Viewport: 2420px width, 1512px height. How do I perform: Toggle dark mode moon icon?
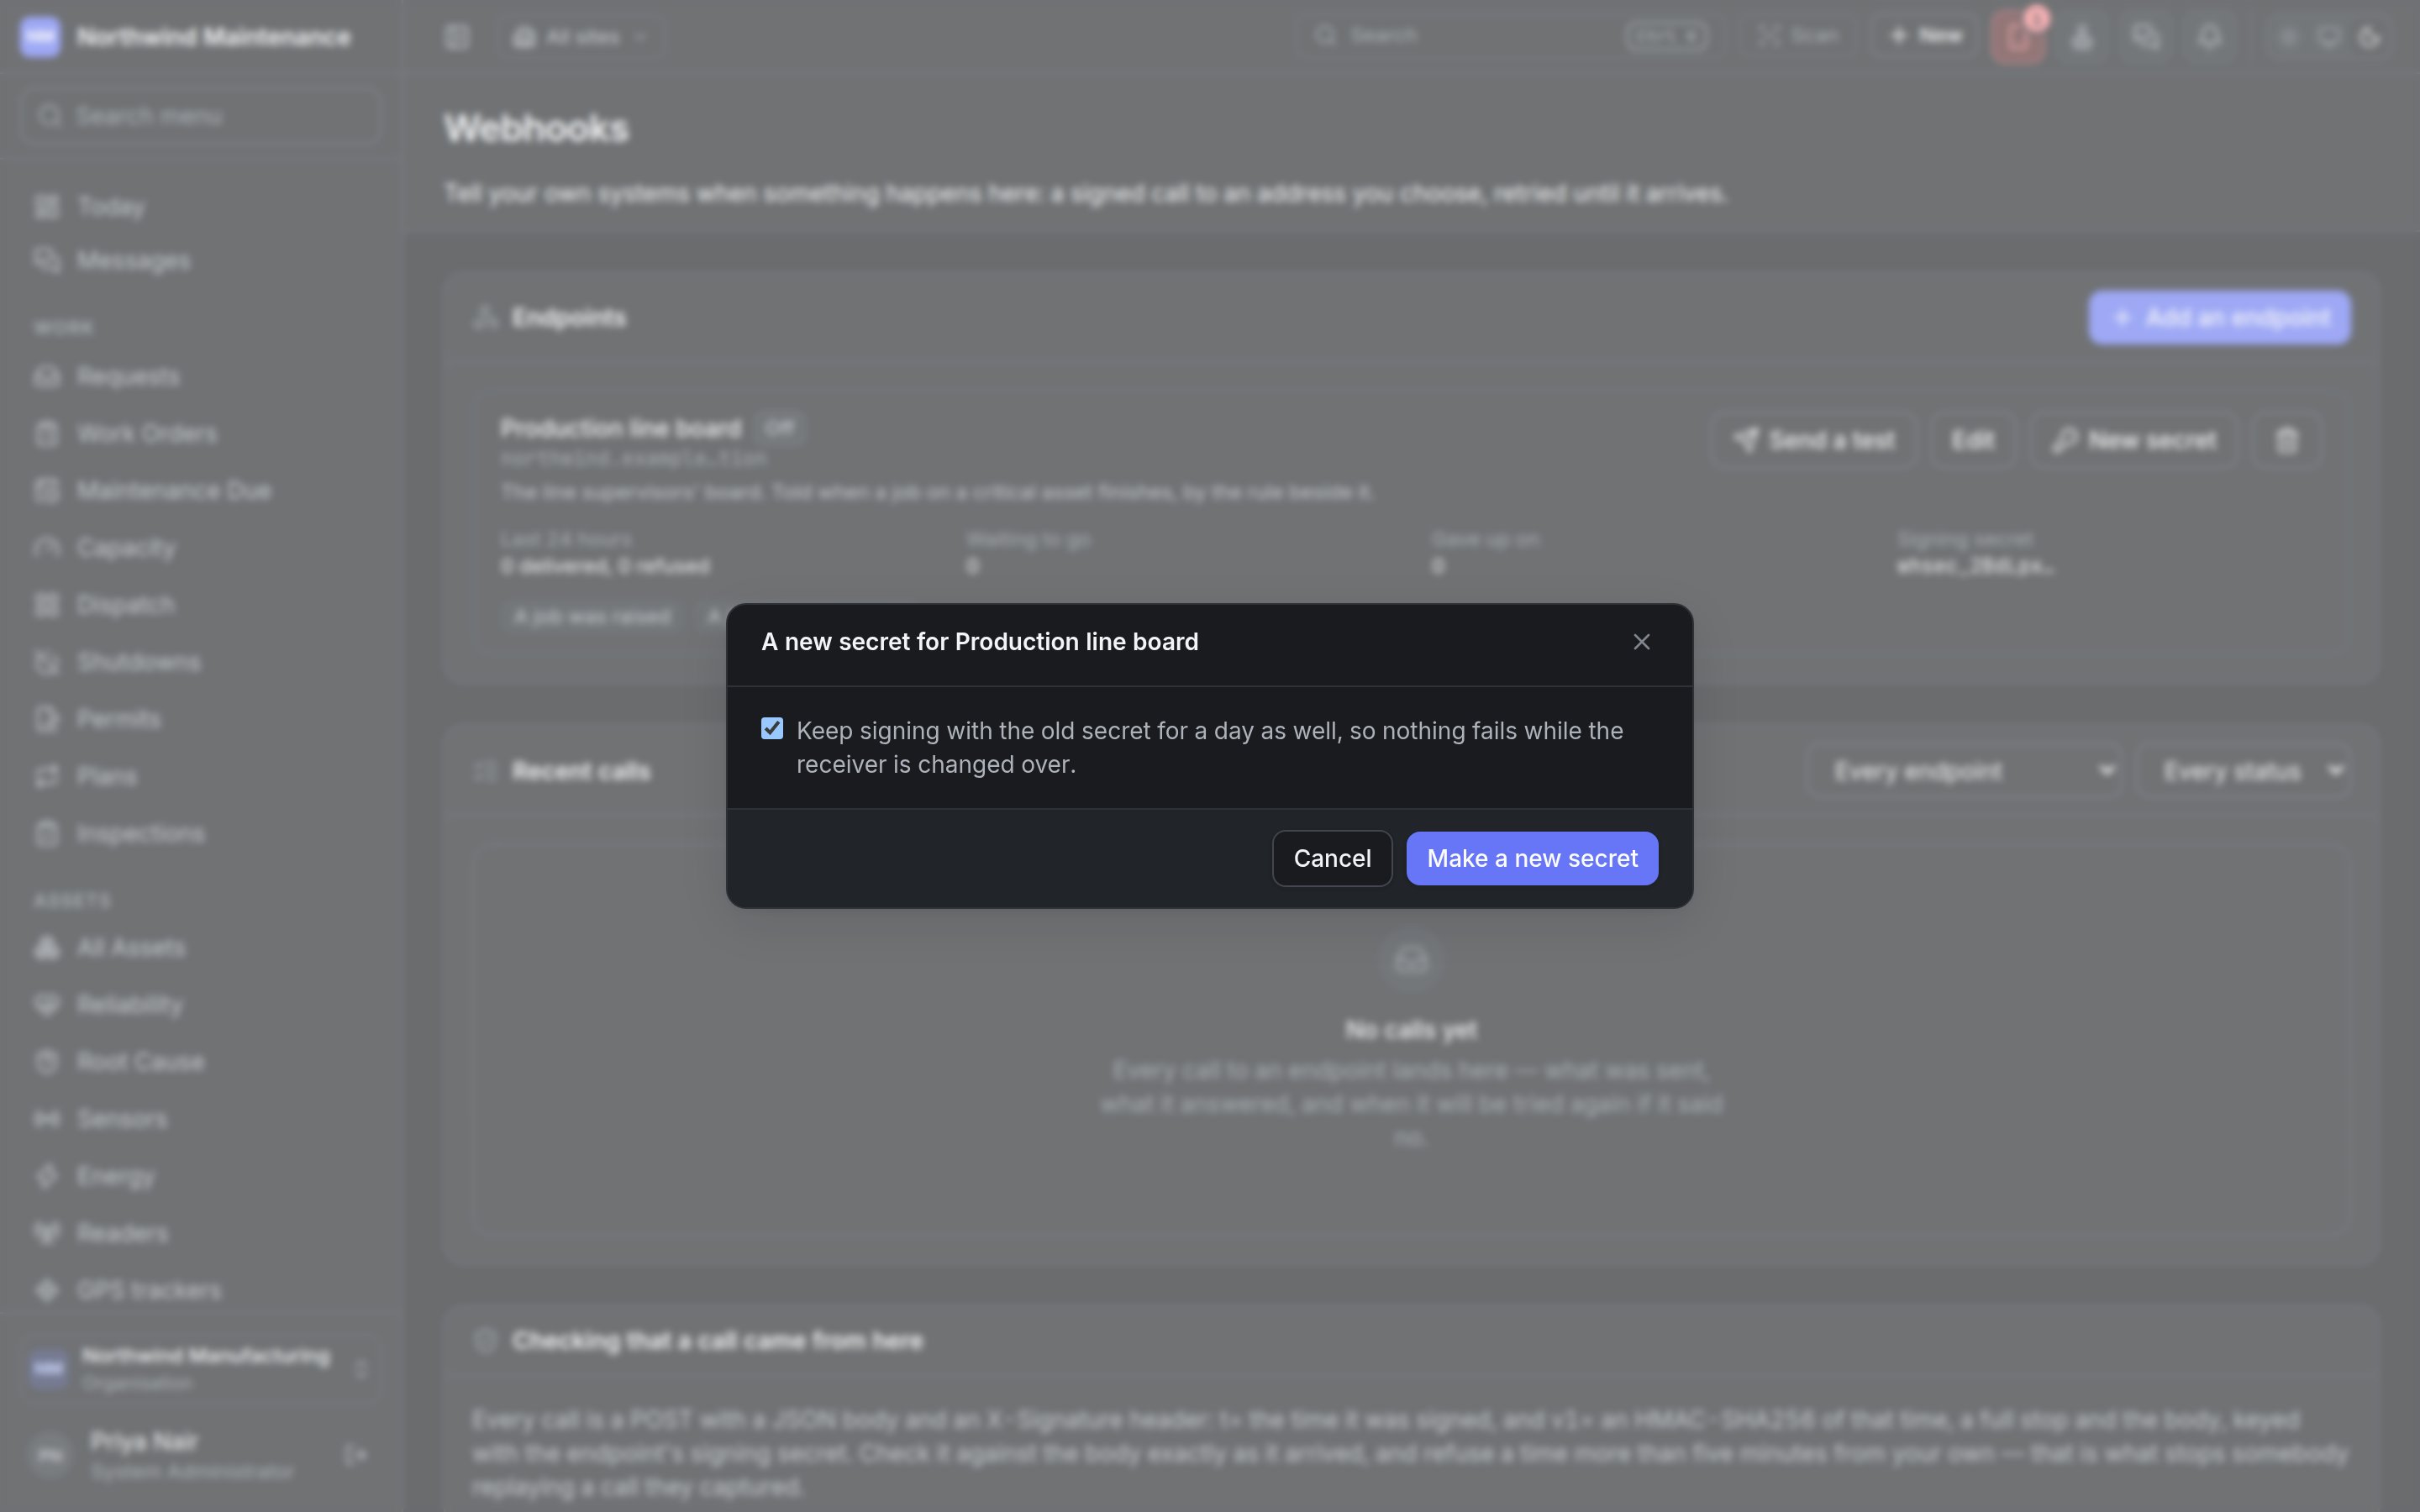2369,38
